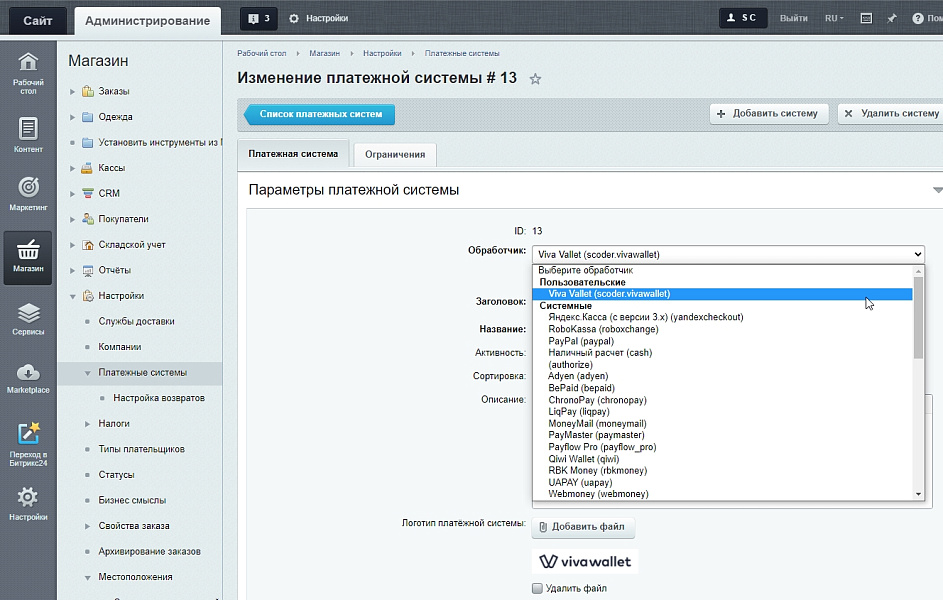
Task: Open the Маркетинг sidebar section
Action: point(28,194)
